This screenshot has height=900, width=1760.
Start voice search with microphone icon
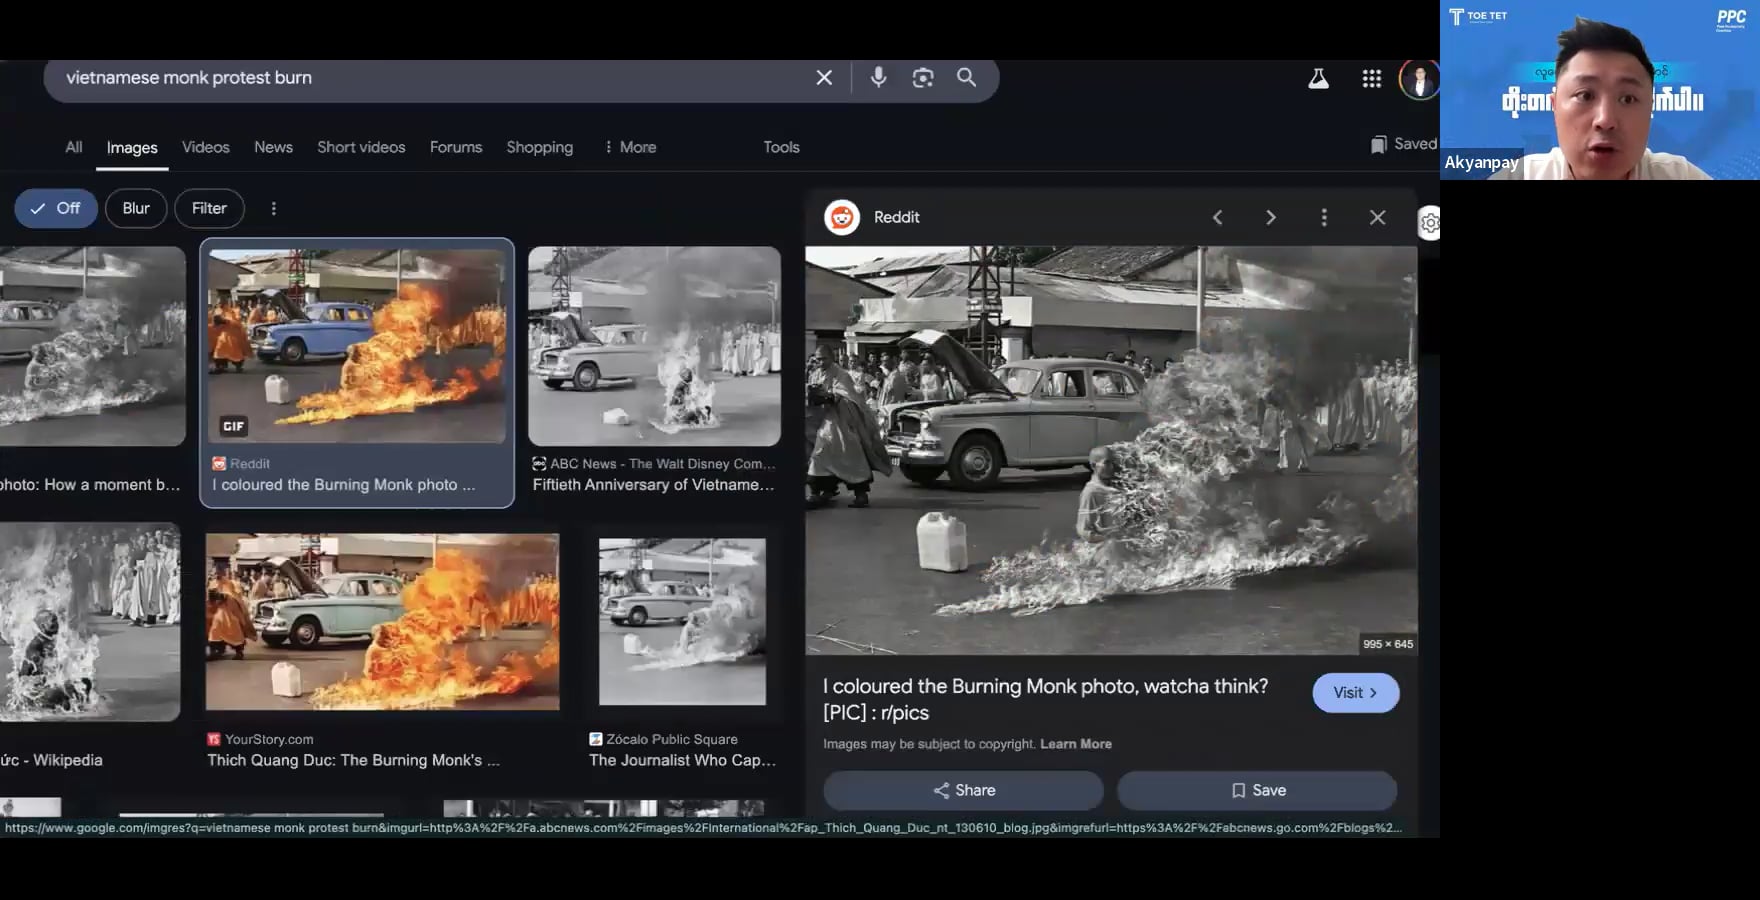tap(878, 78)
